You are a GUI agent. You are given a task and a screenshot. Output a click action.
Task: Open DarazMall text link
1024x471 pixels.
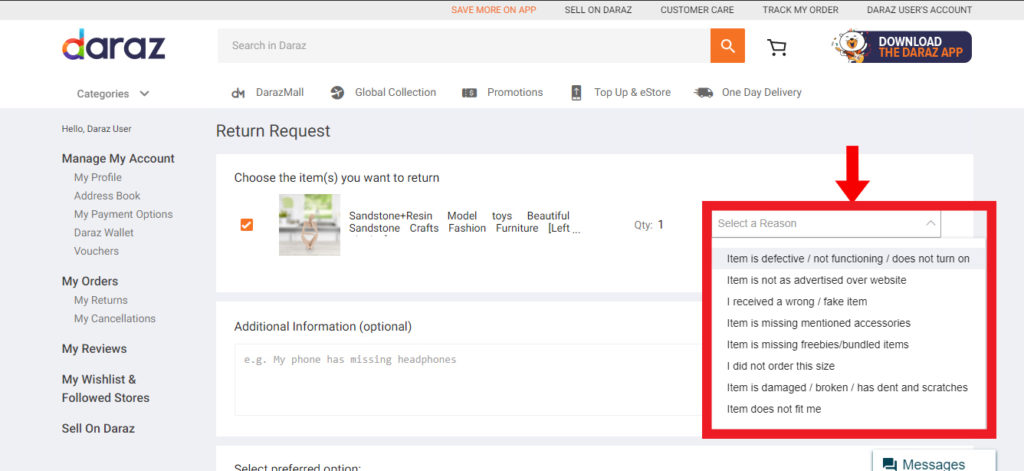tap(280, 93)
